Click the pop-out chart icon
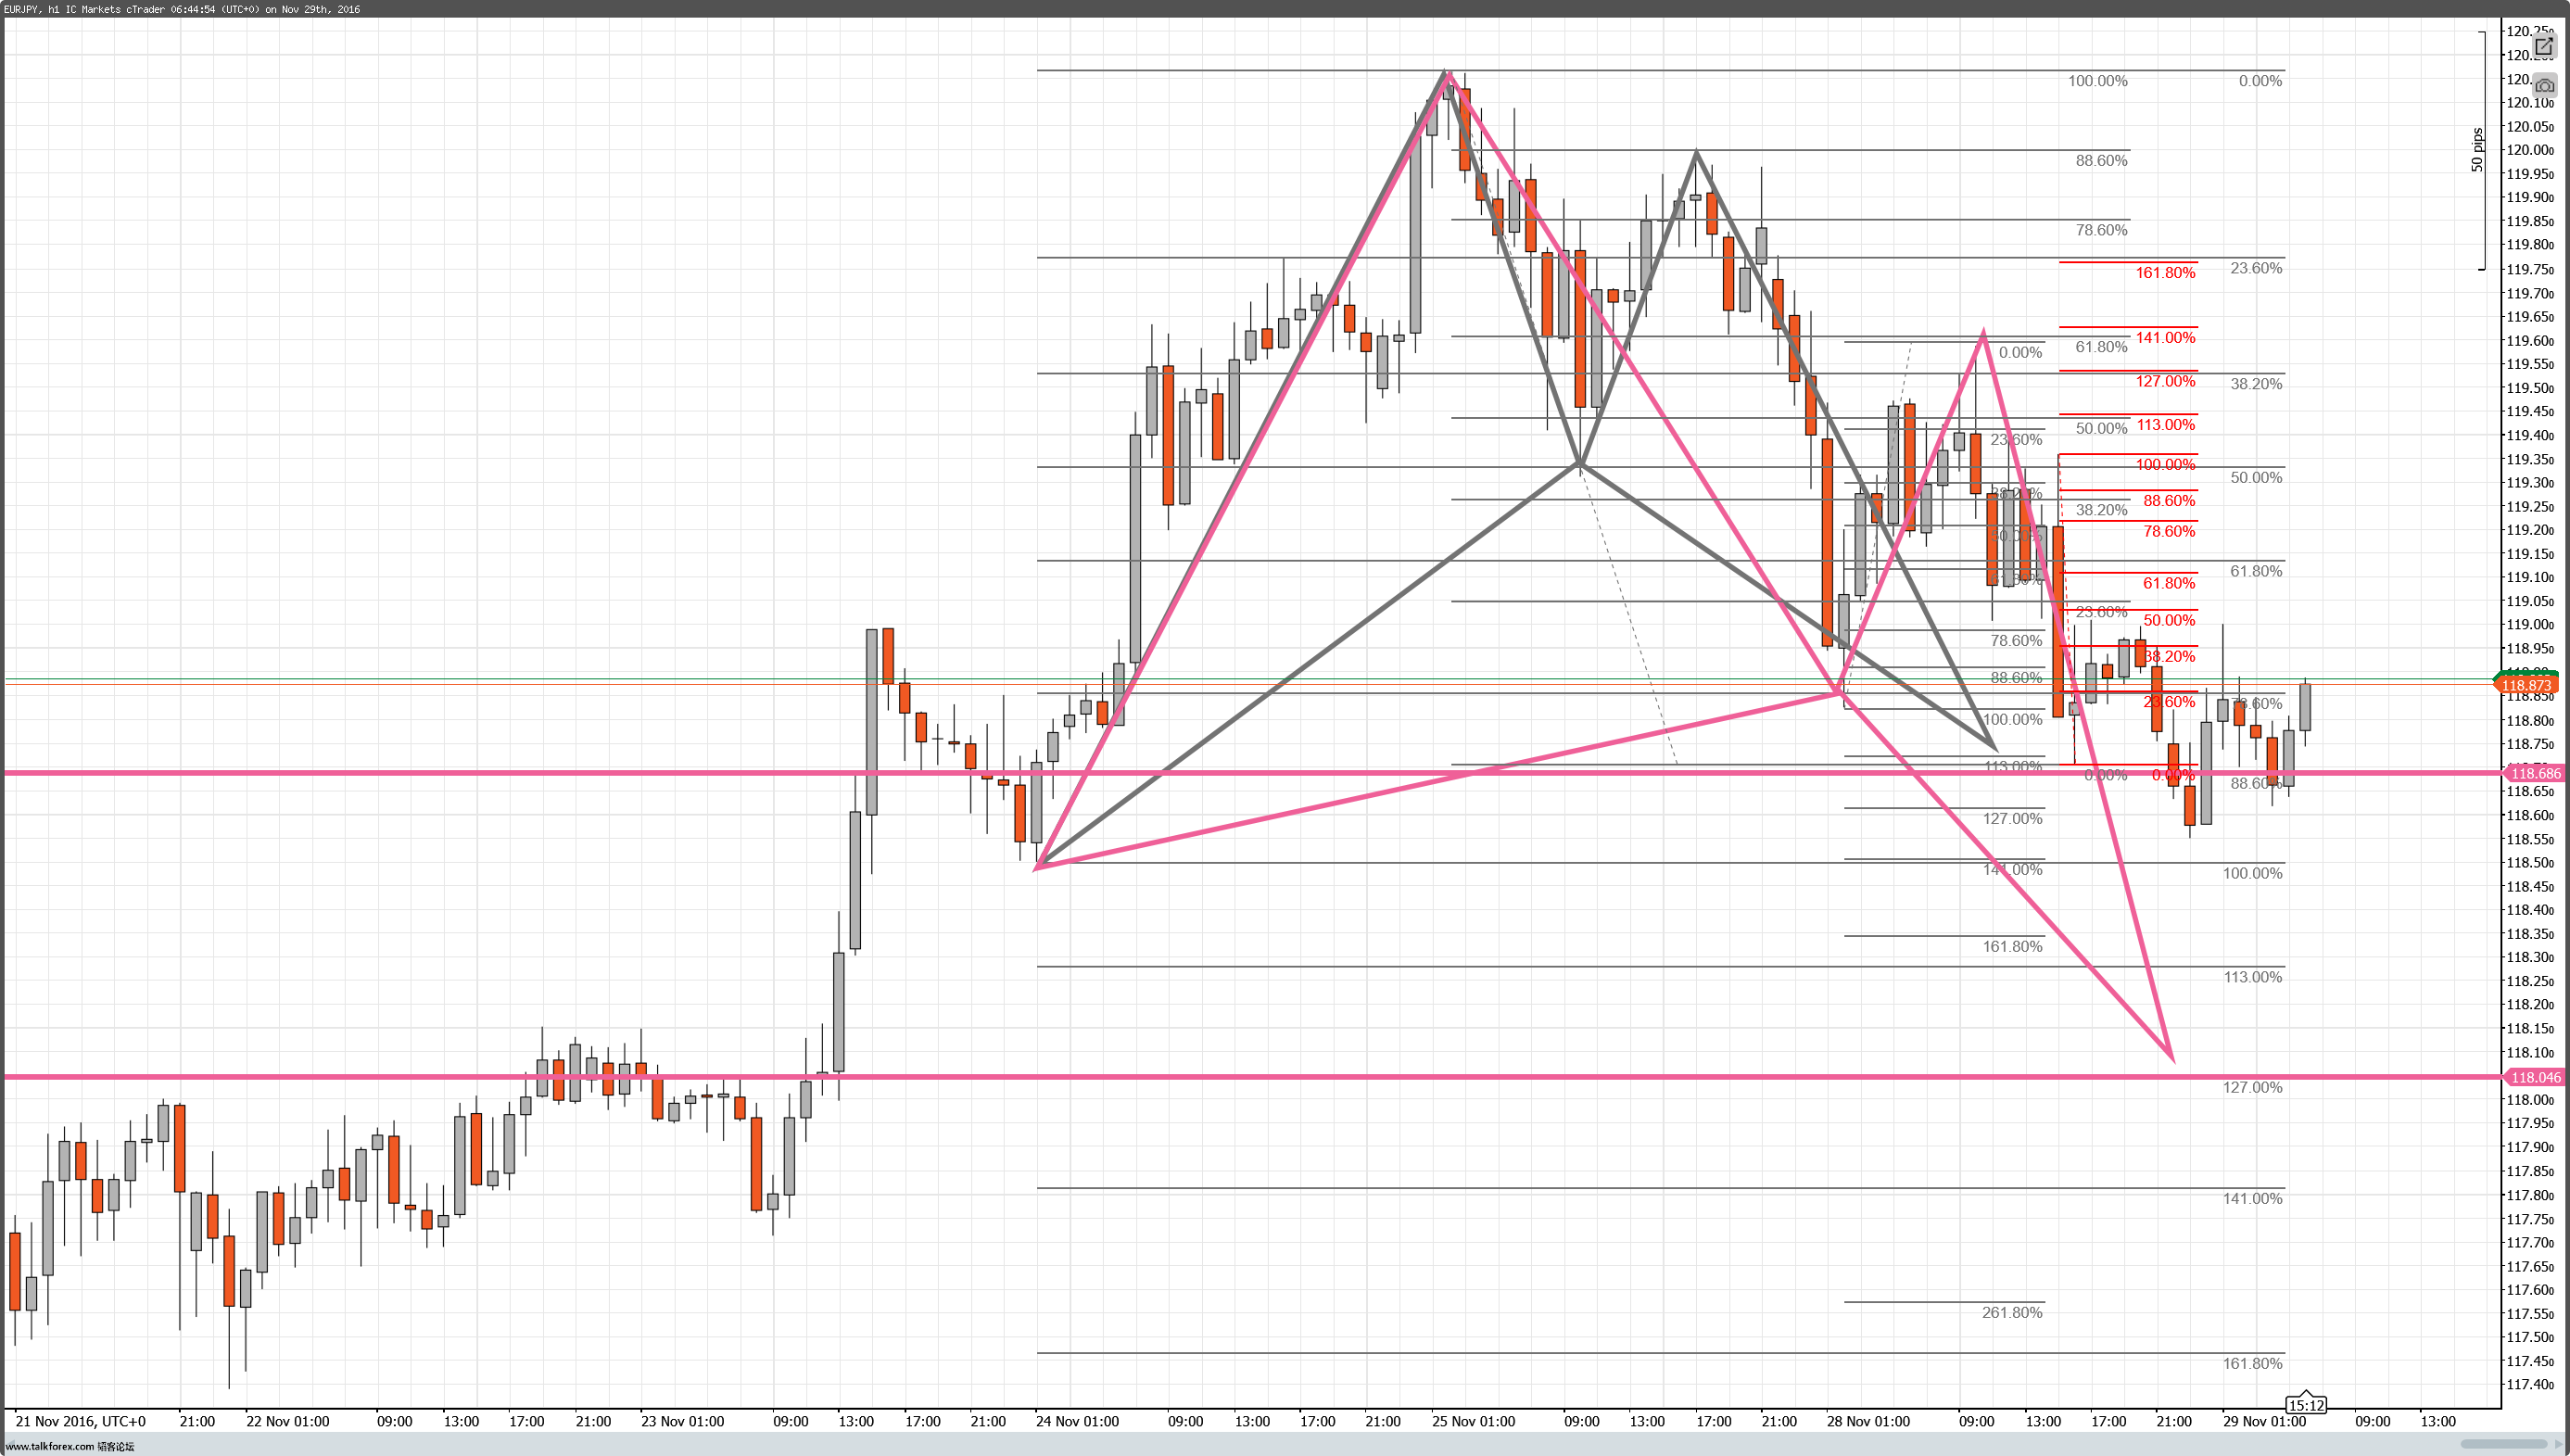 (2544, 47)
